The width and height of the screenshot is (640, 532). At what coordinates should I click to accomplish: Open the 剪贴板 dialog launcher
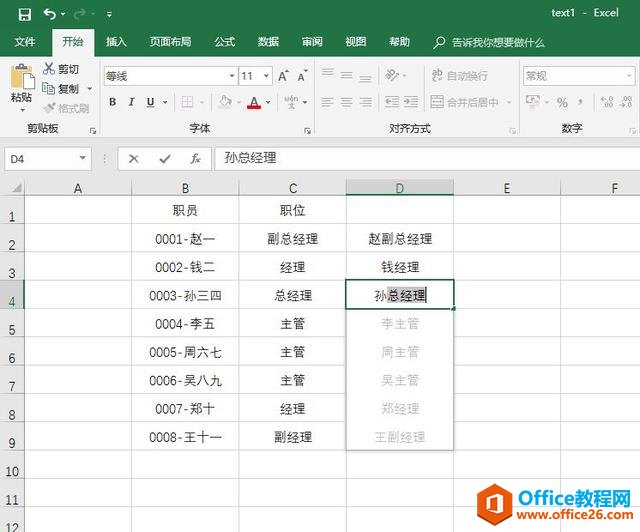click(x=93, y=131)
